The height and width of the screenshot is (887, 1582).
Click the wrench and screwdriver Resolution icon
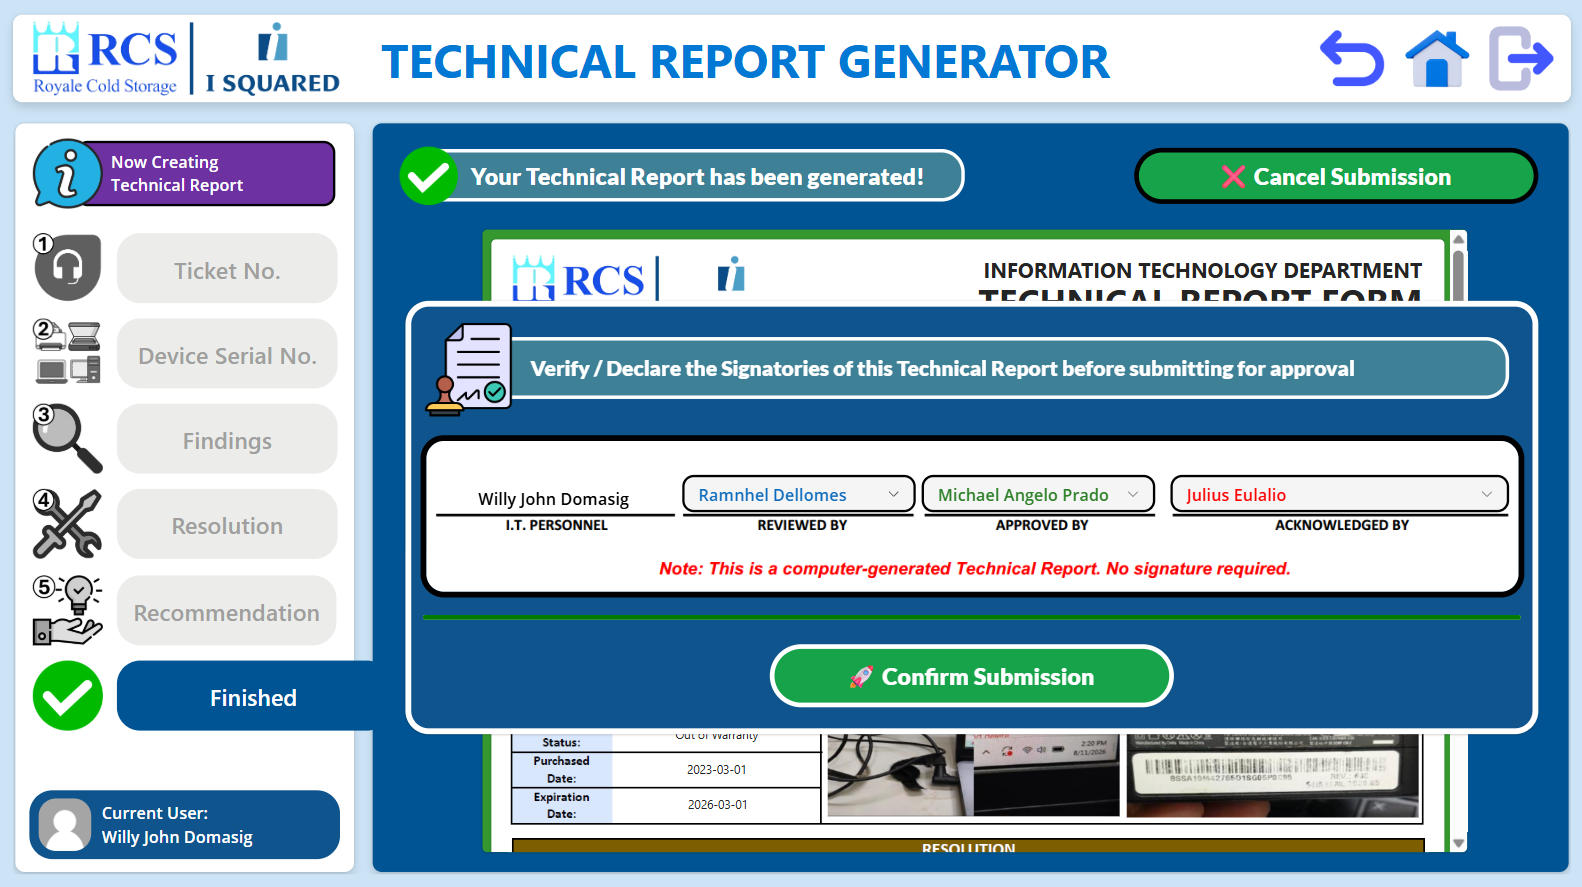(67, 524)
